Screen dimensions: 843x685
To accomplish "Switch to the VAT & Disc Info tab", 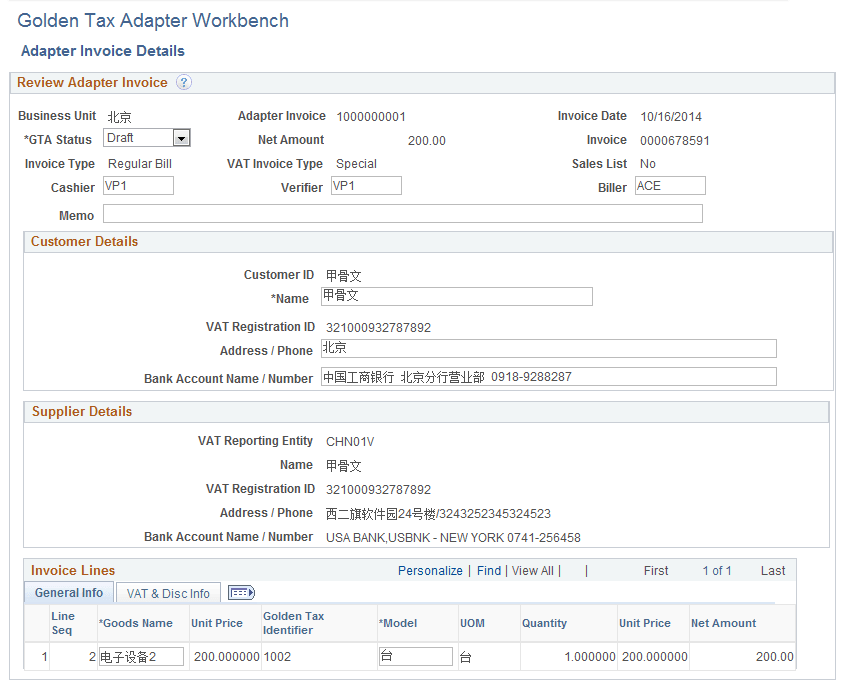I will pos(167,592).
